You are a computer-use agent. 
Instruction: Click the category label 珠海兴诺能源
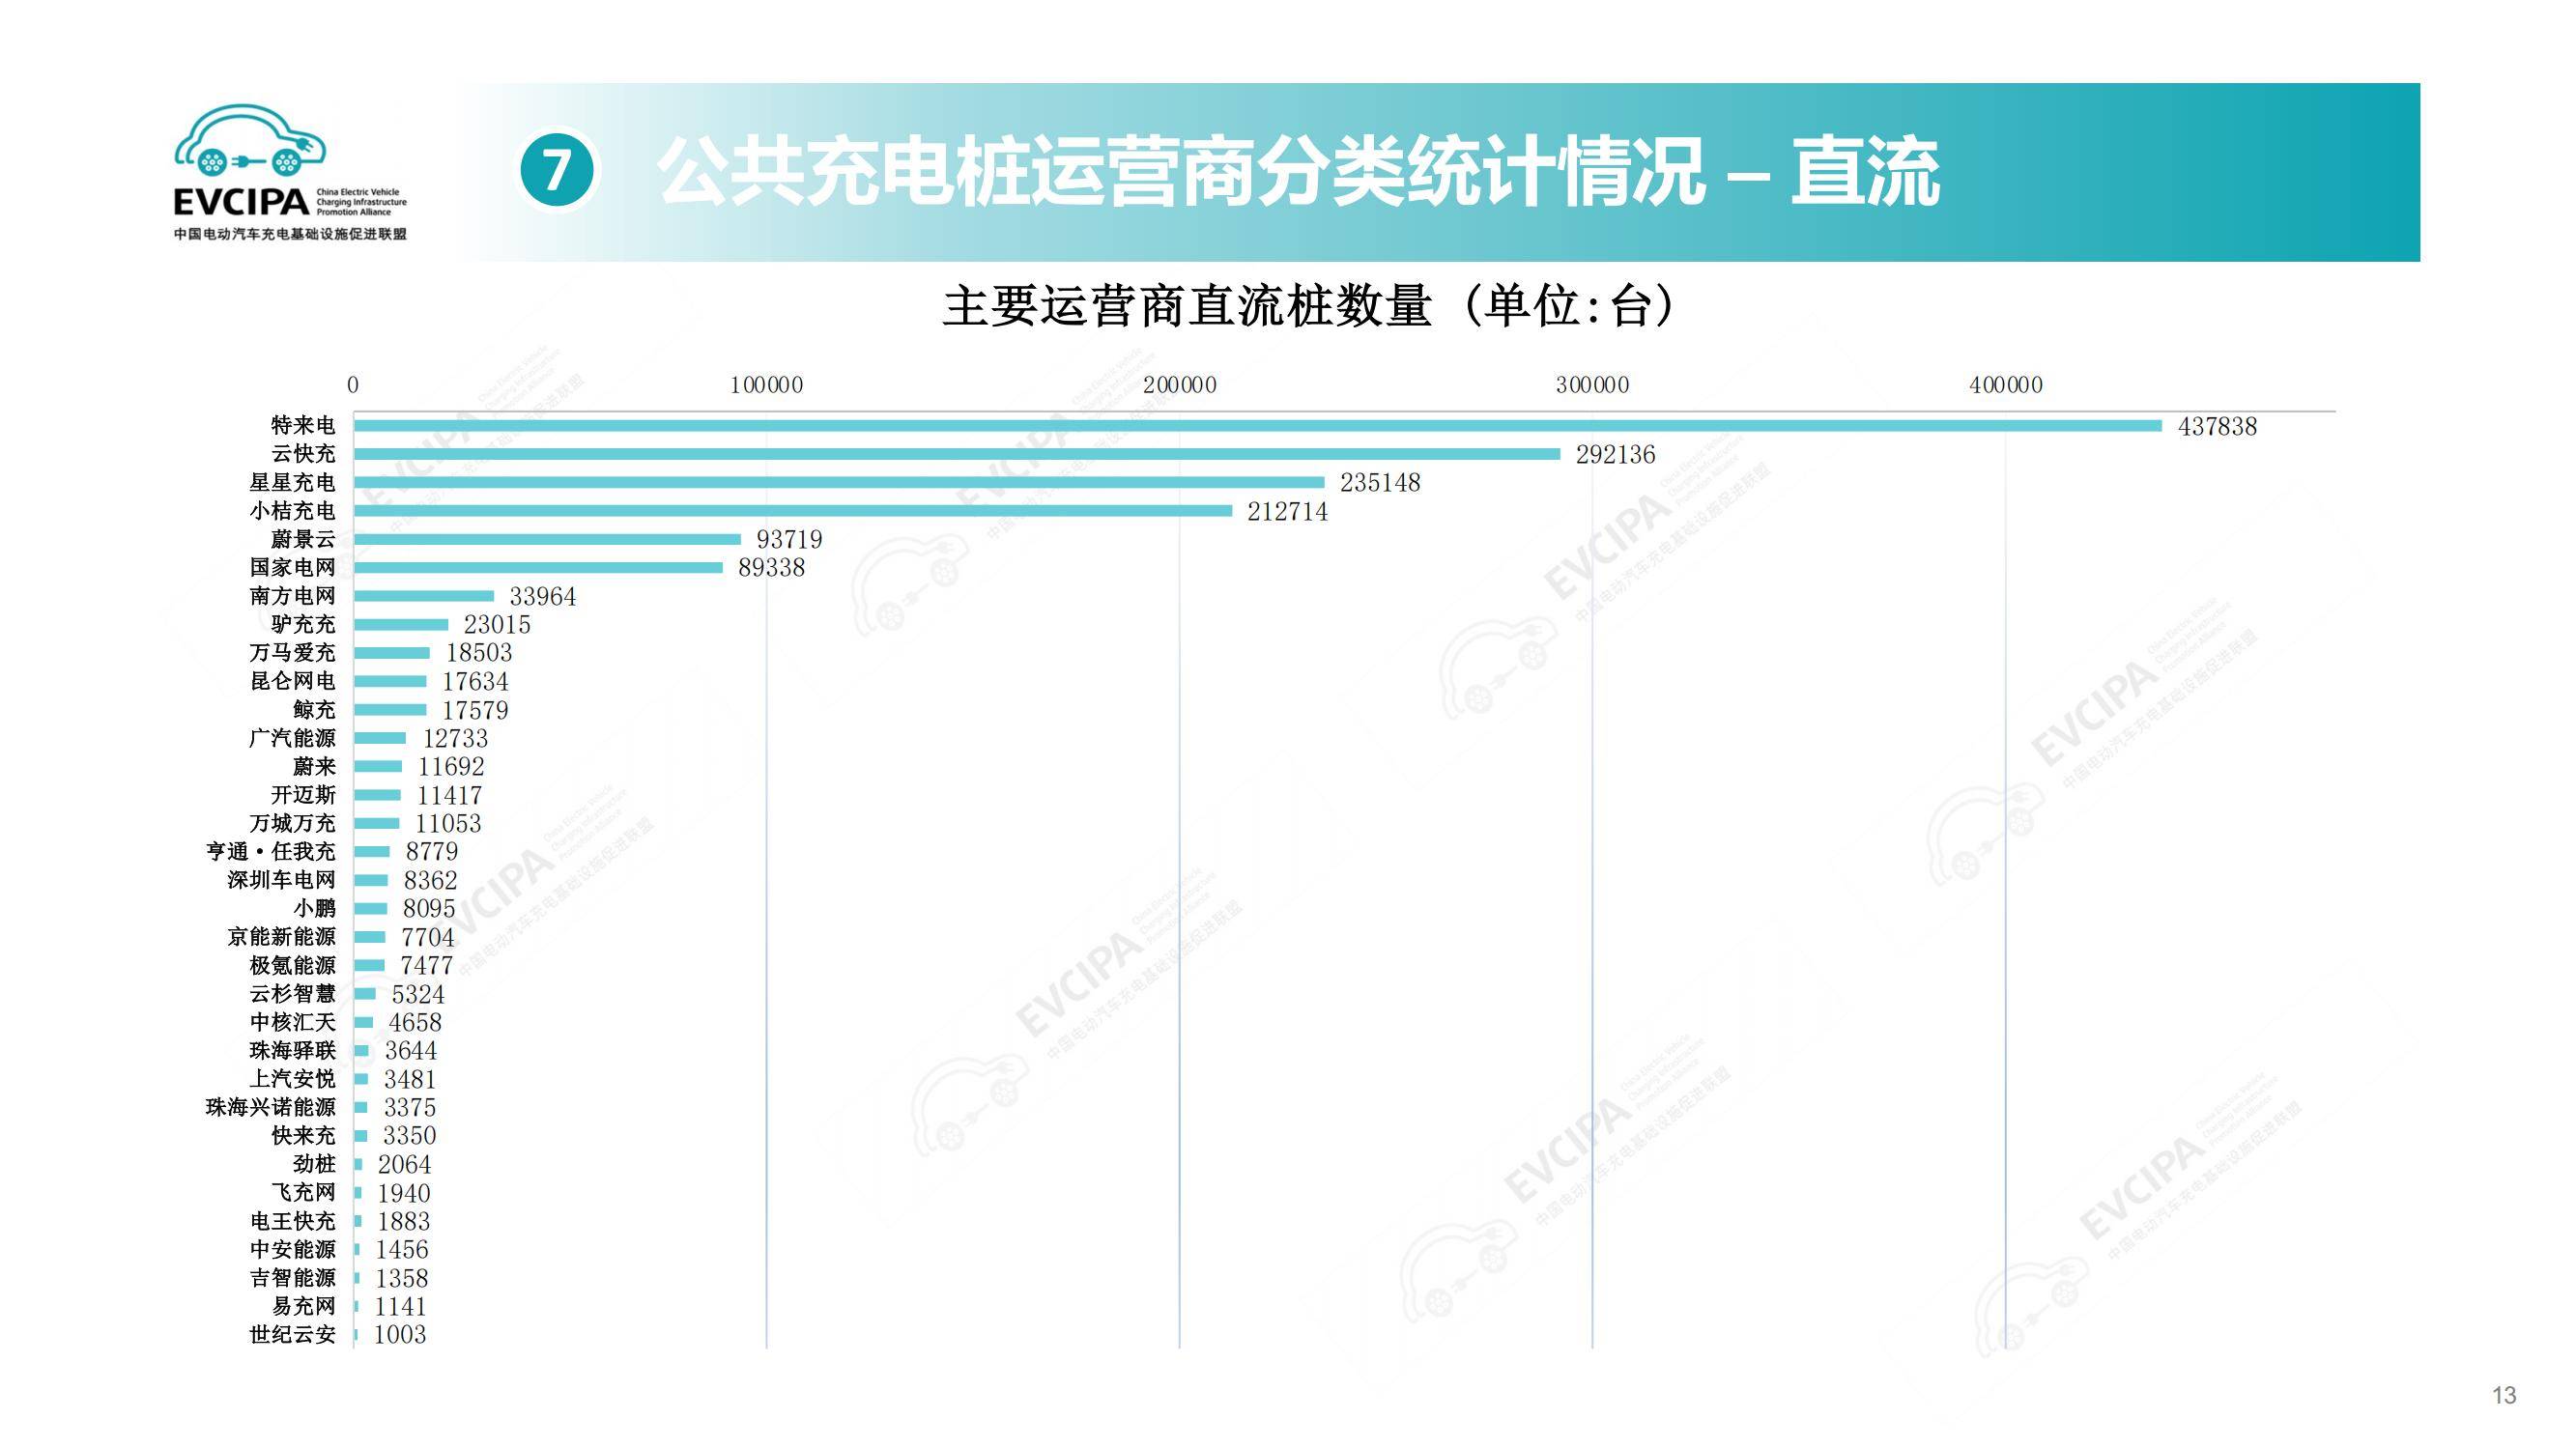tap(271, 1107)
